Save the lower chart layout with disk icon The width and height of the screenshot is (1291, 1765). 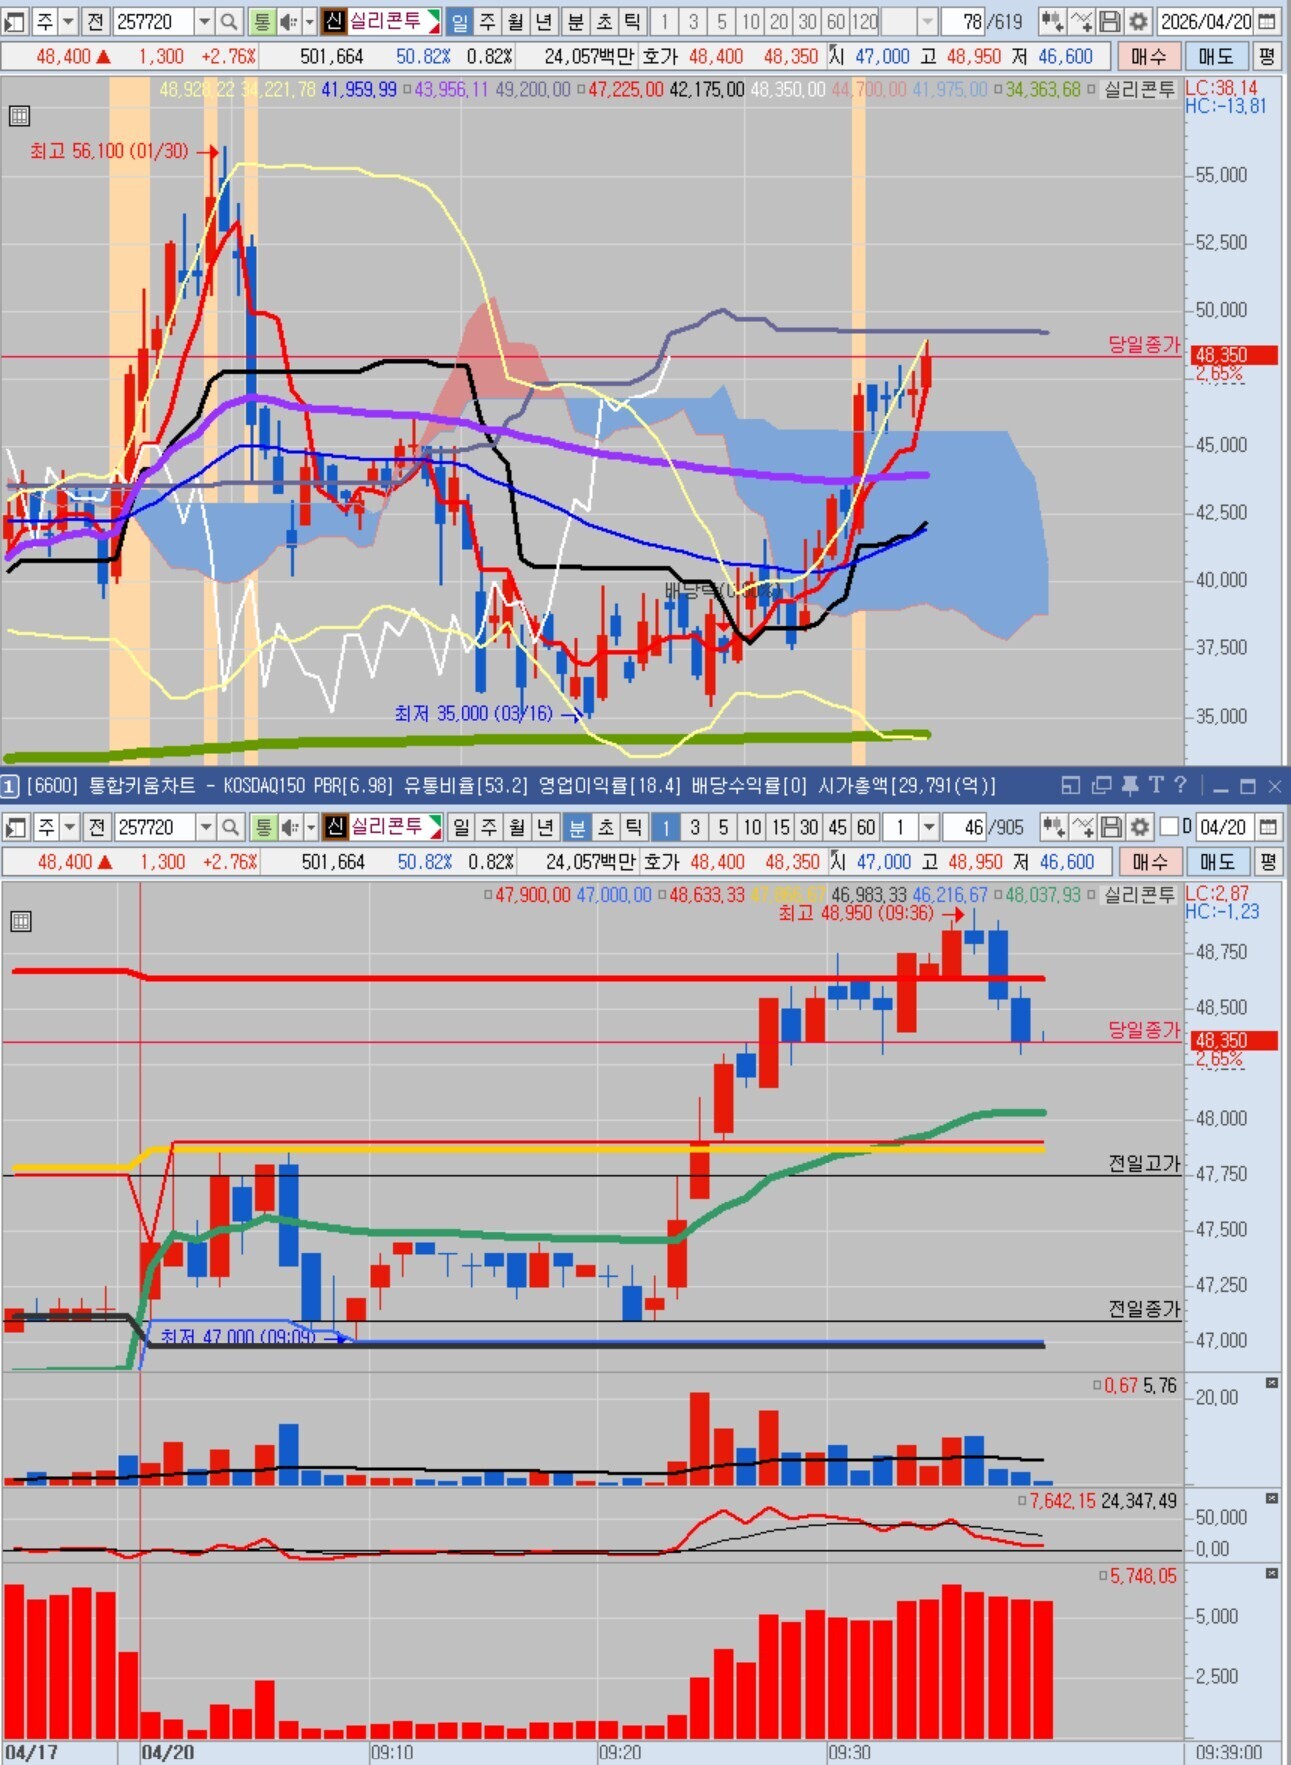coord(1111,827)
